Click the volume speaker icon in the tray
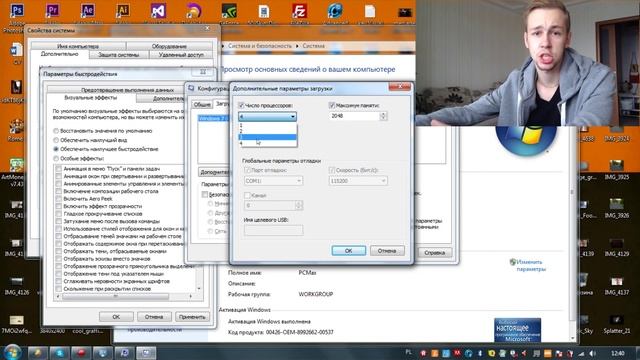This screenshot has width=640, height=360. point(592,353)
